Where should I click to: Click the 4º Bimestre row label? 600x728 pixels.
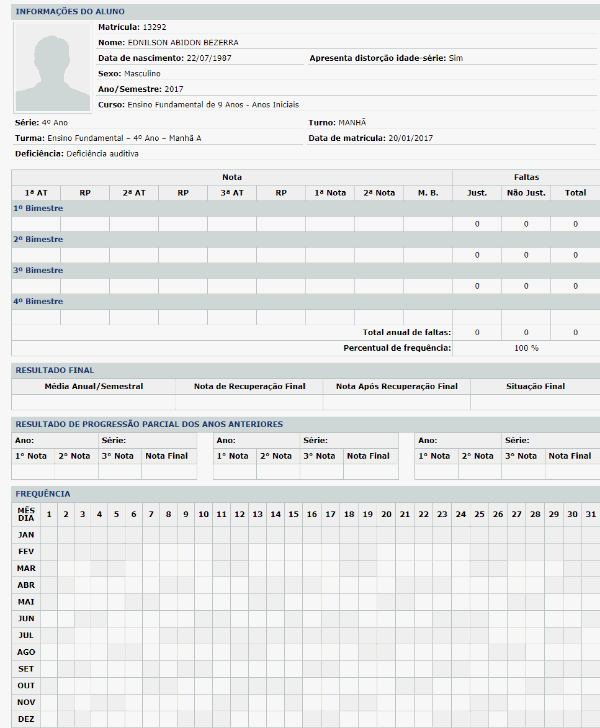coord(39,301)
